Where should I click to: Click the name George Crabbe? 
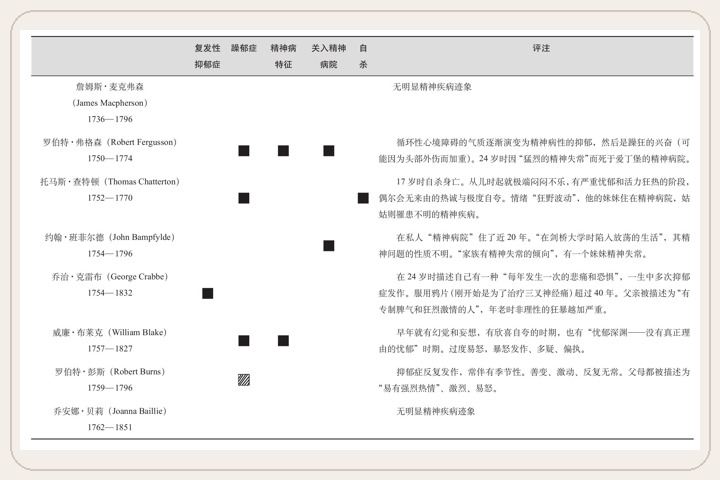click(x=137, y=277)
